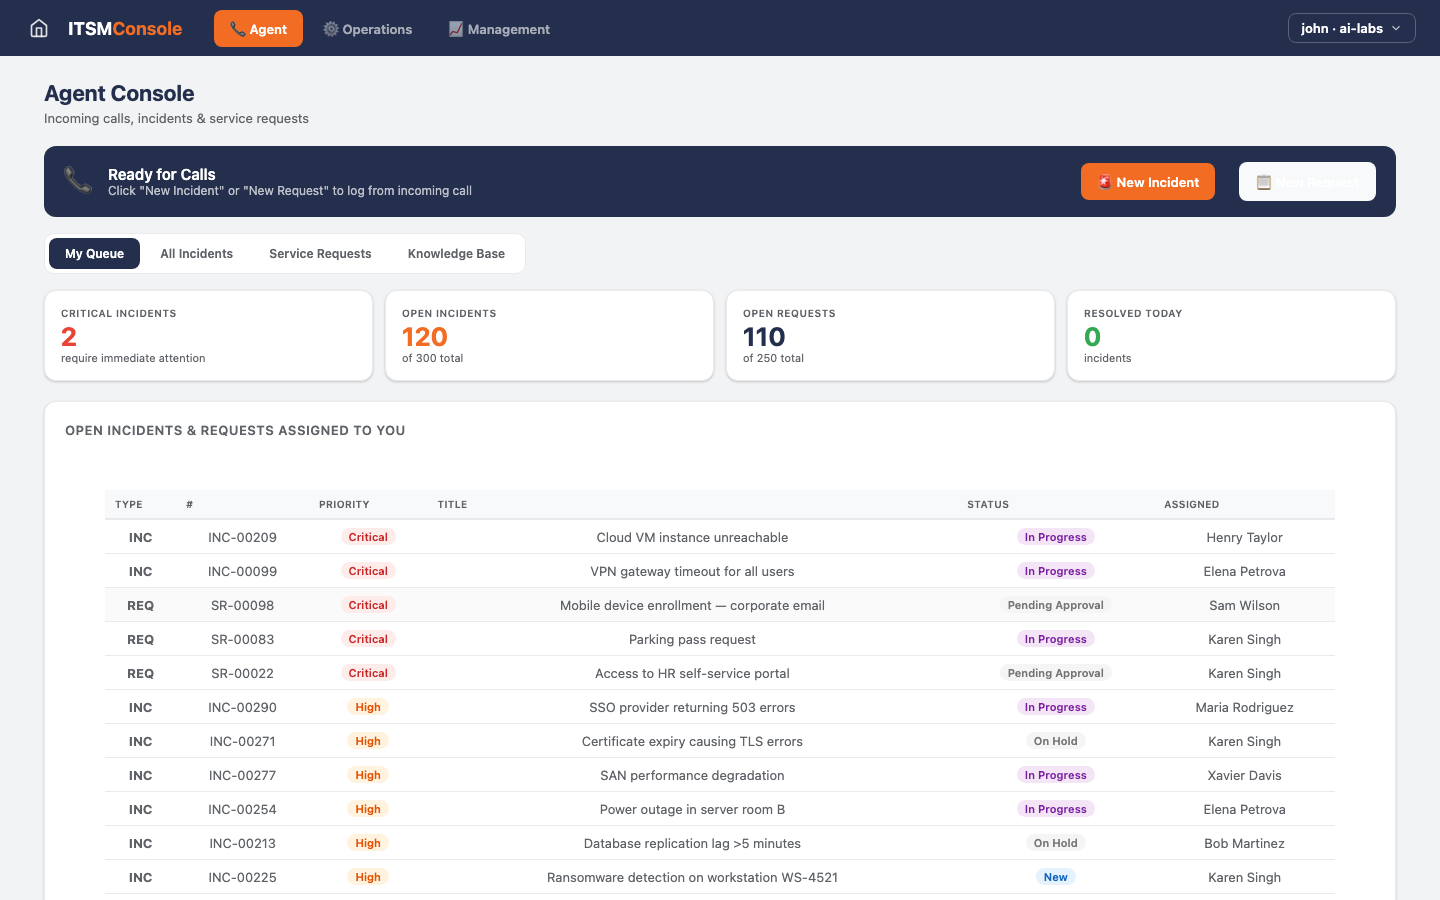This screenshot has height=900, width=1440.
Task: Click the New Request button
Action: [1307, 181]
